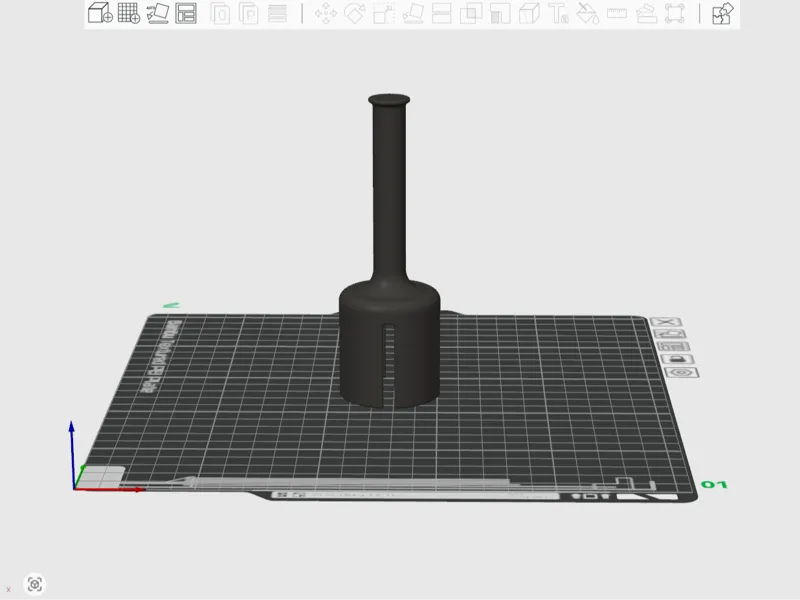Open plate settings hexagon icon

click(681, 372)
